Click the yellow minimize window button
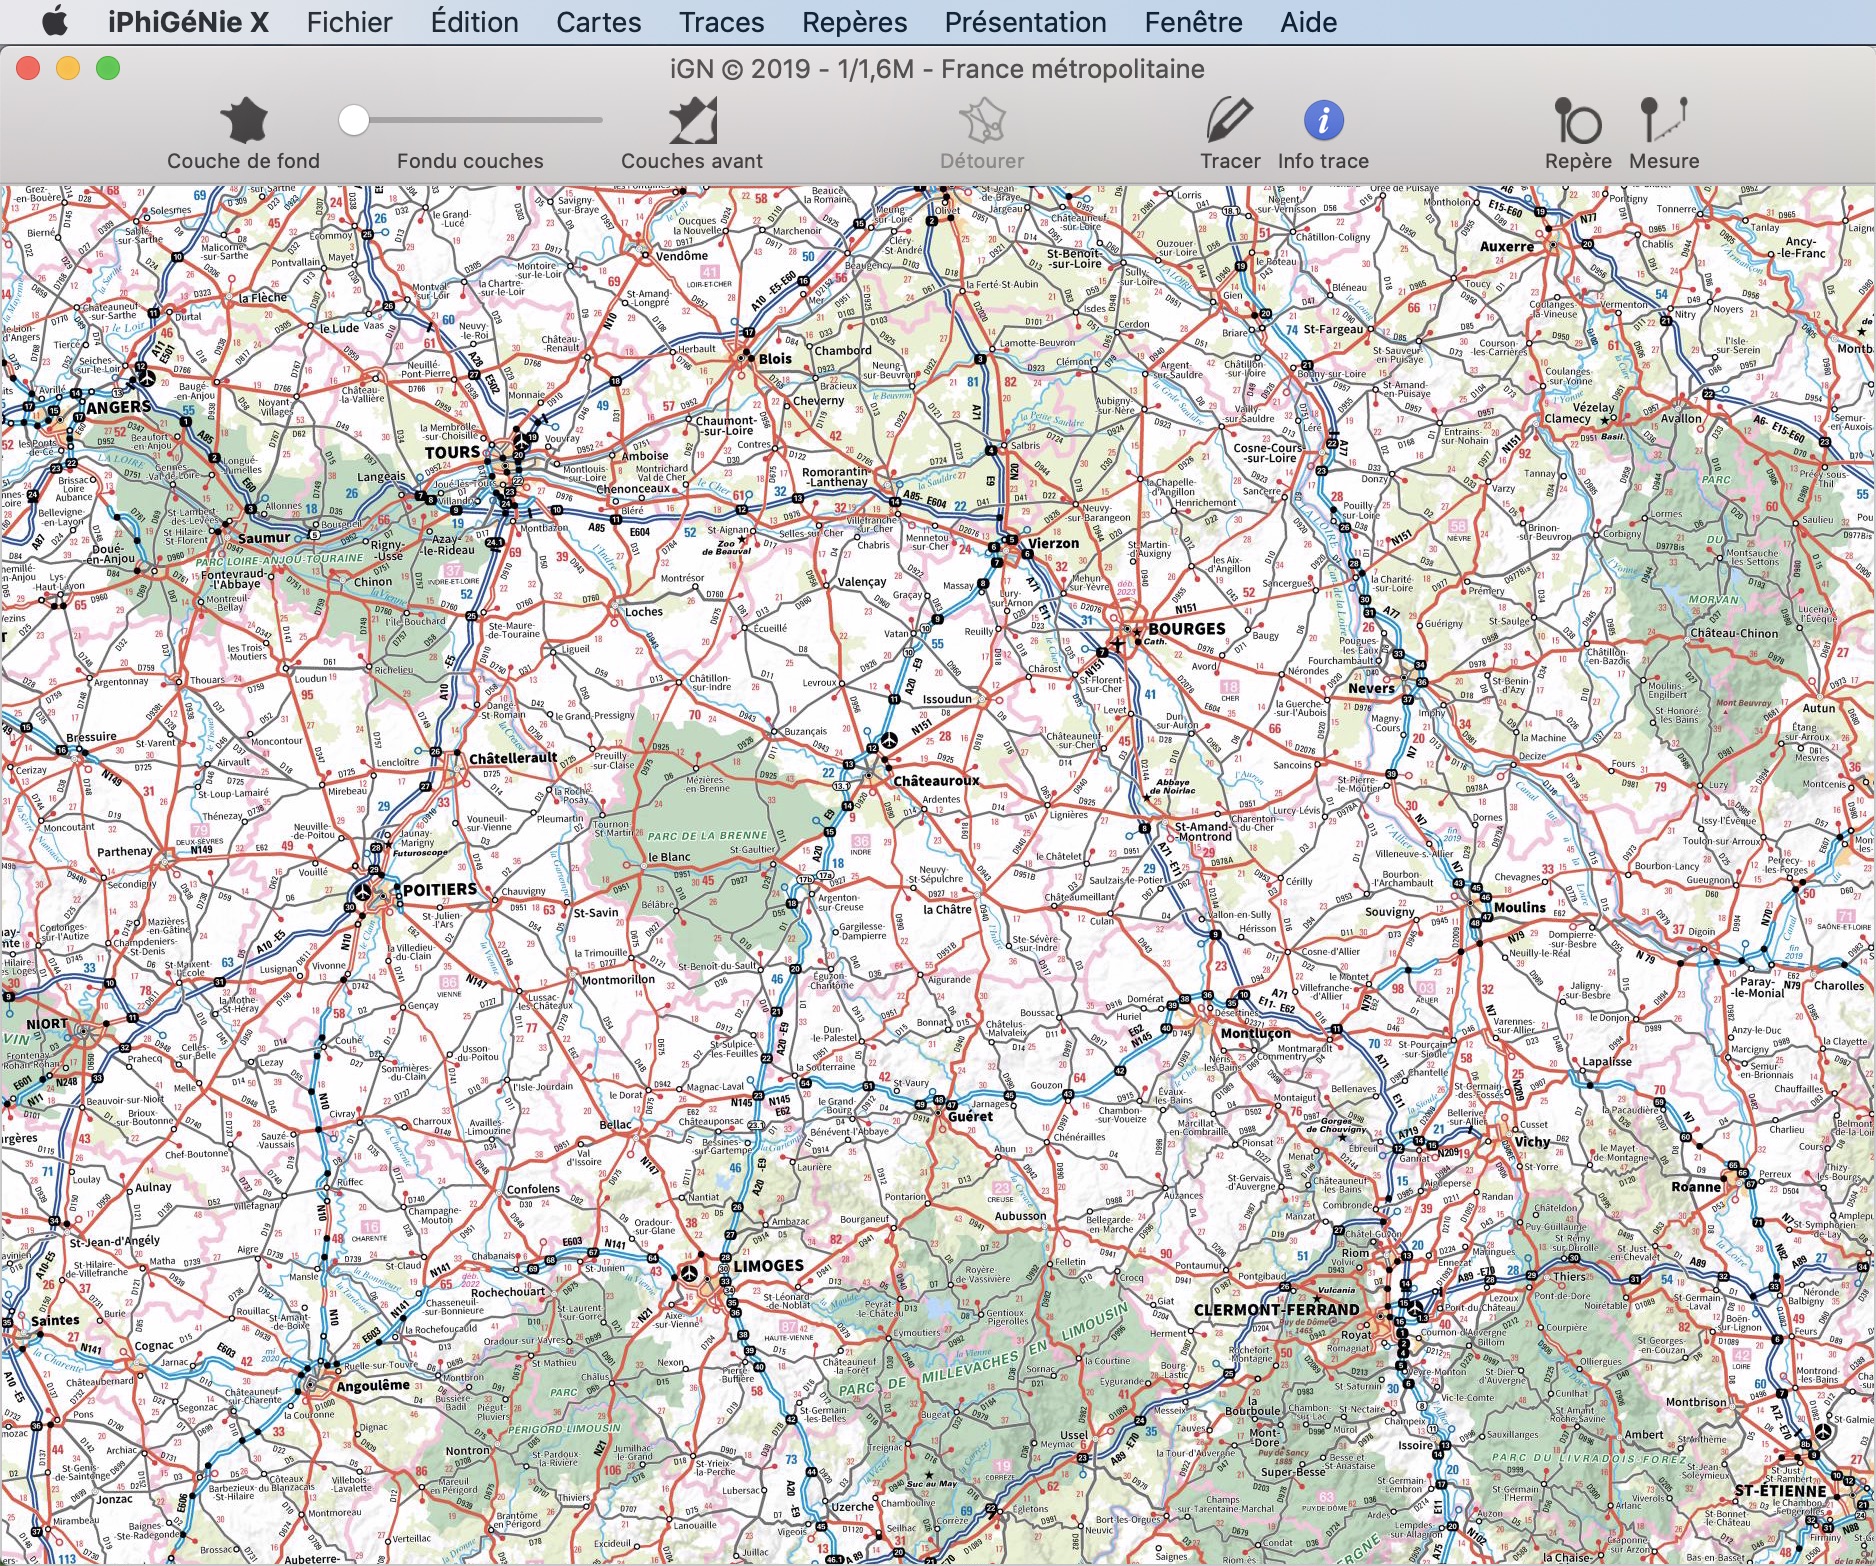 (68, 68)
